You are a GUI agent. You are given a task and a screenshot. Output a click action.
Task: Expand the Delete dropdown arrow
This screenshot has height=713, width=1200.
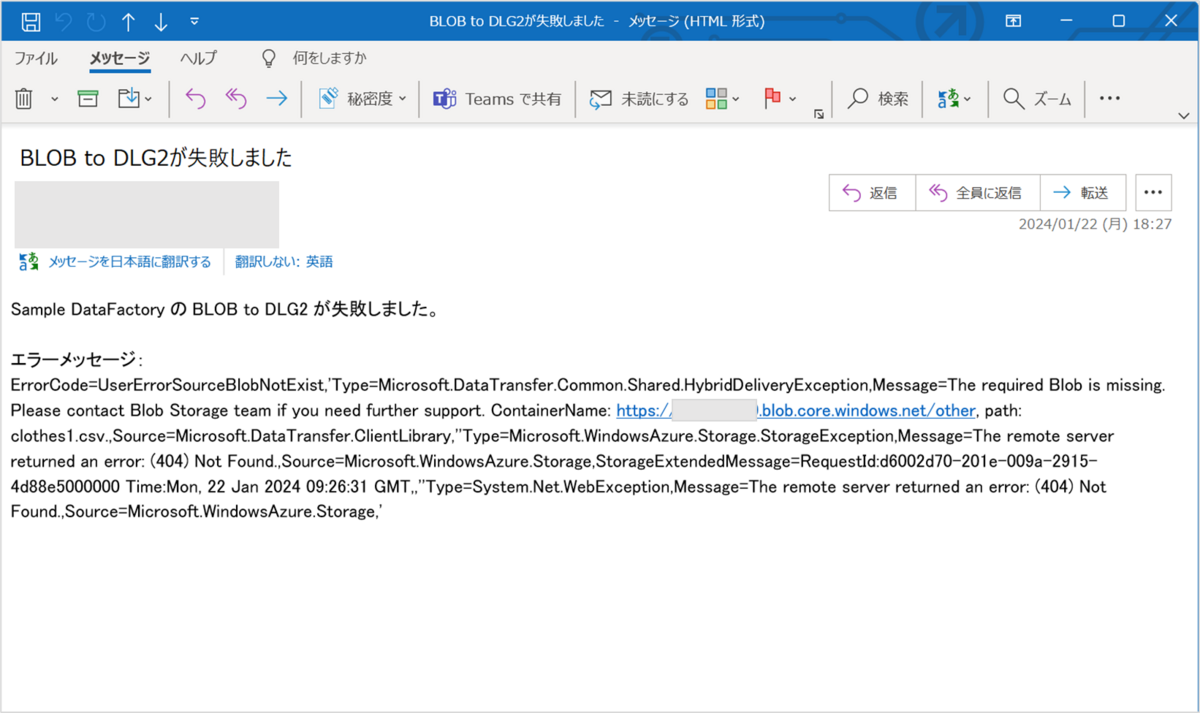pos(55,99)
